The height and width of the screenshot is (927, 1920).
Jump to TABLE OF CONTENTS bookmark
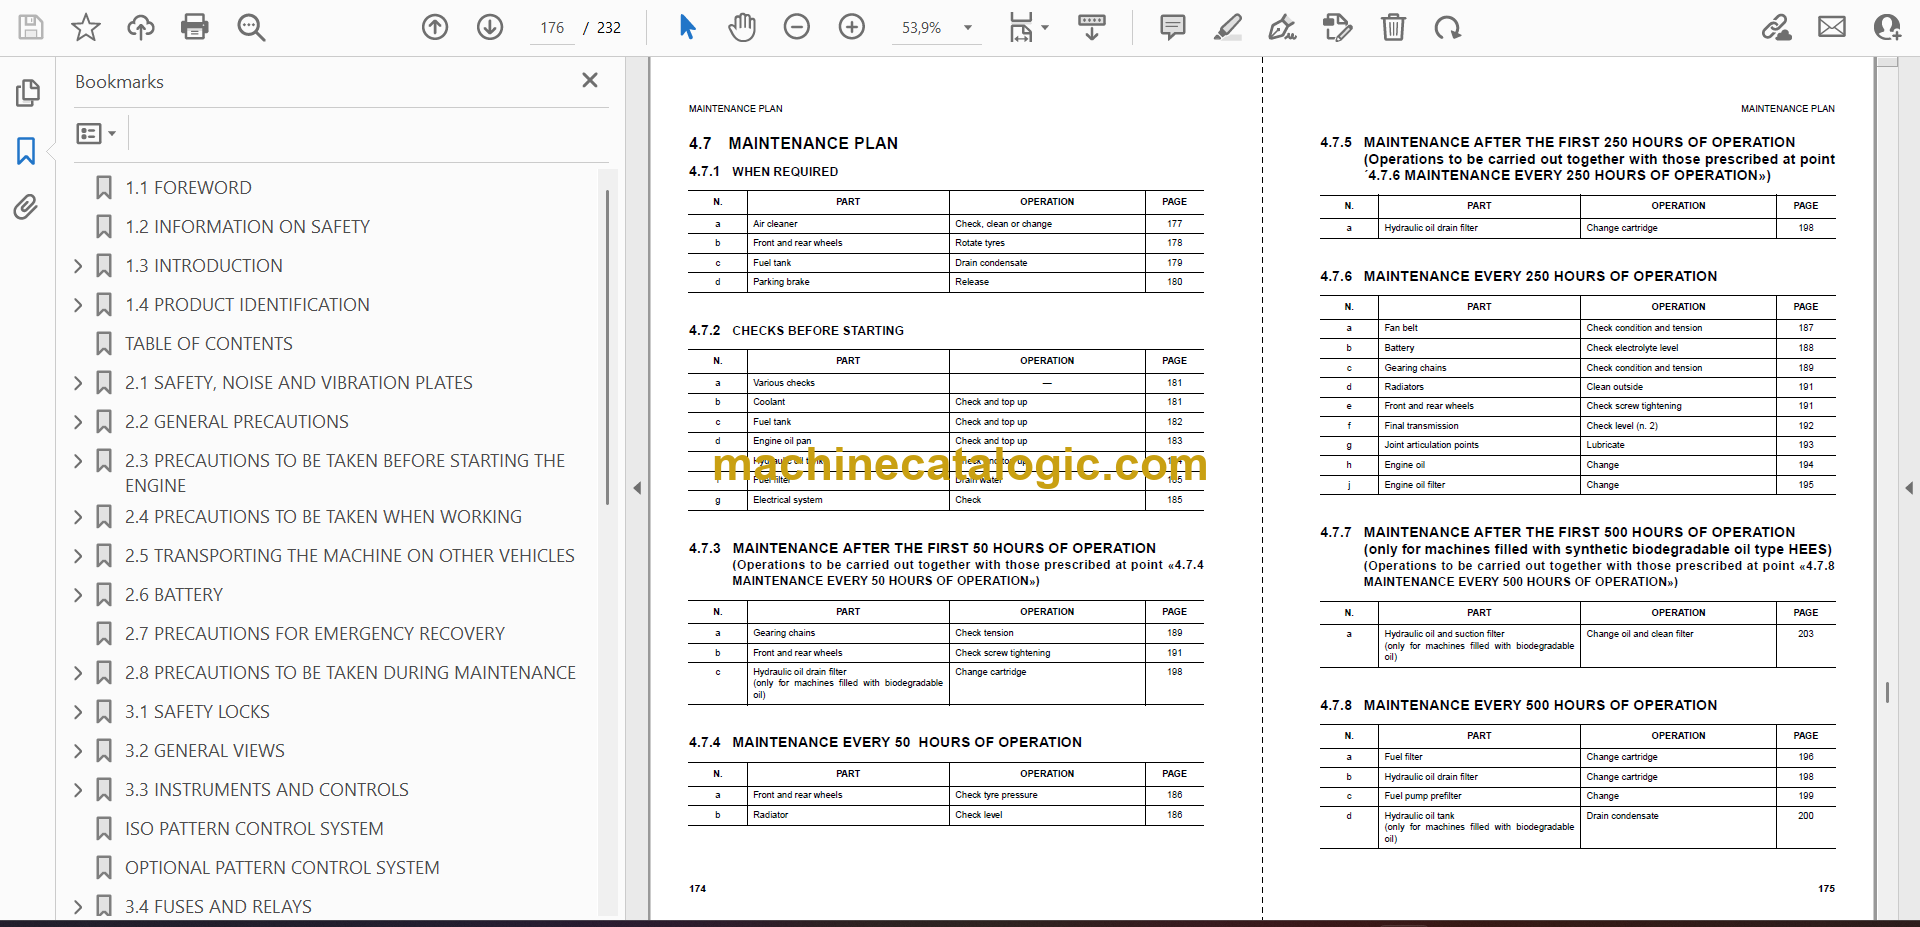point(209,344)
